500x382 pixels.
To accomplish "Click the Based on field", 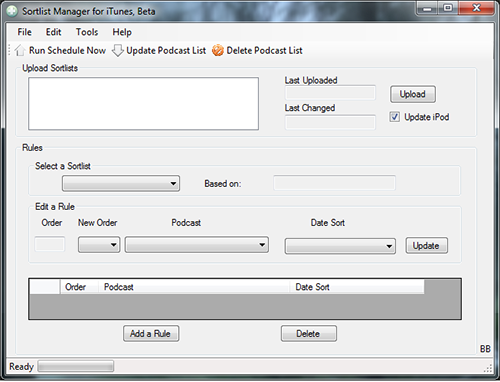I will [334, 183].
